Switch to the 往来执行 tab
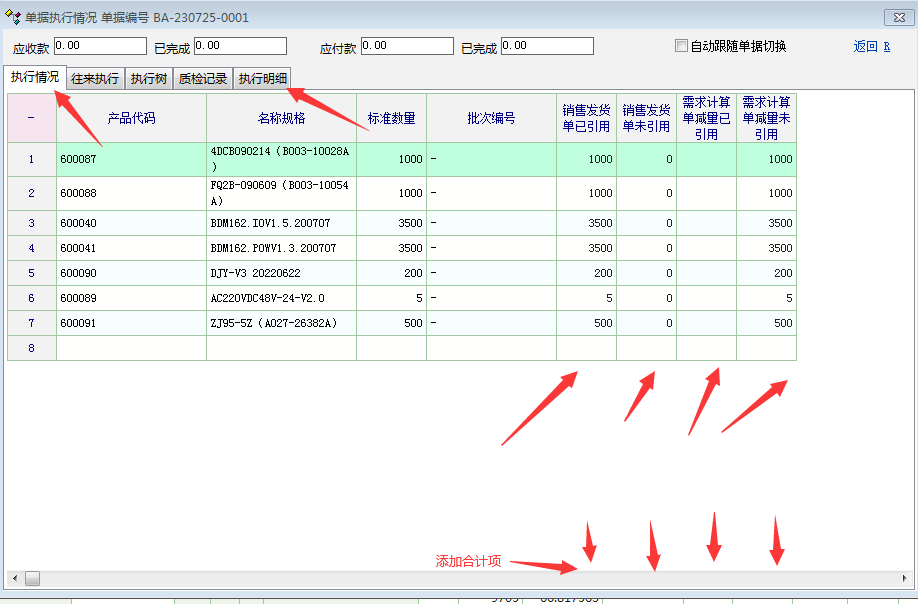 click(95, 79)
